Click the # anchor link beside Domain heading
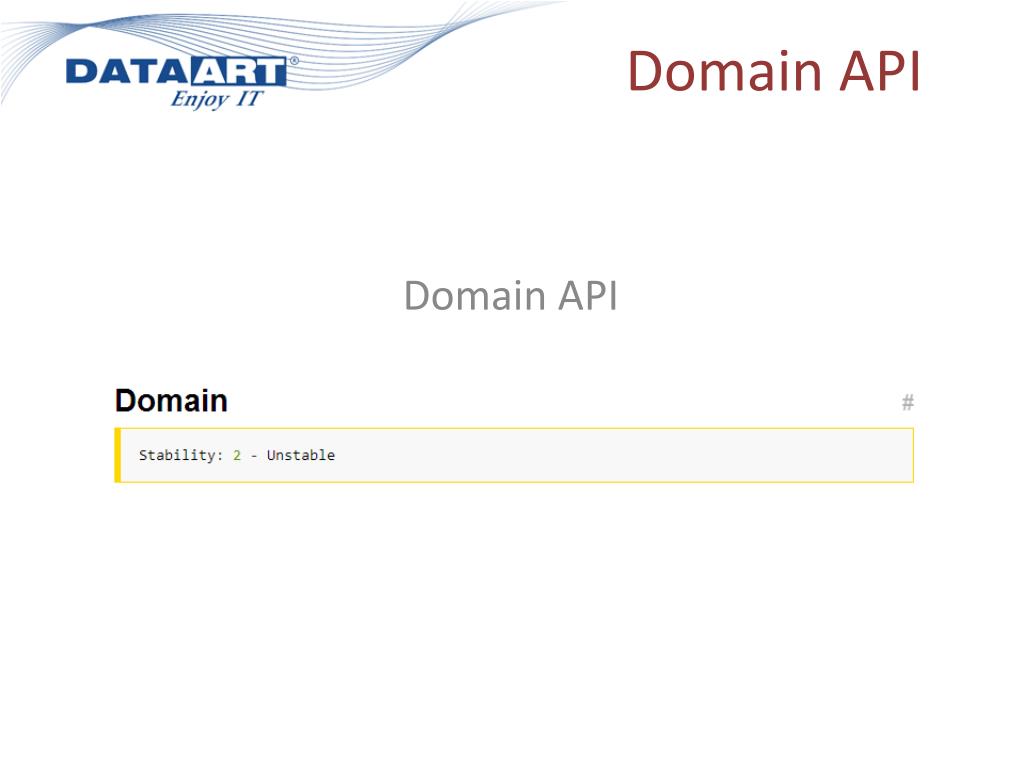 click(908, 402)
